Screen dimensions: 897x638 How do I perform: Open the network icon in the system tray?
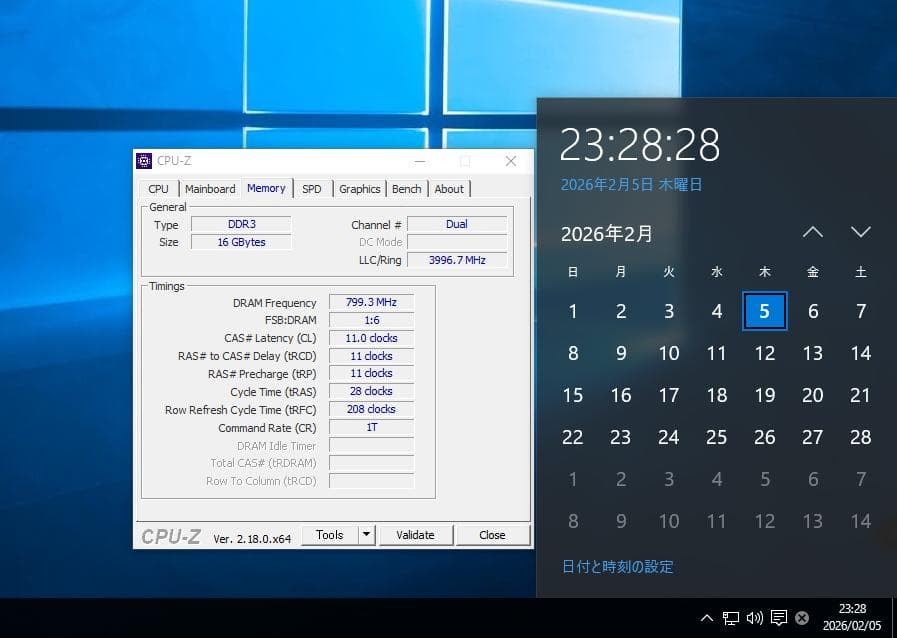[732, 618]
